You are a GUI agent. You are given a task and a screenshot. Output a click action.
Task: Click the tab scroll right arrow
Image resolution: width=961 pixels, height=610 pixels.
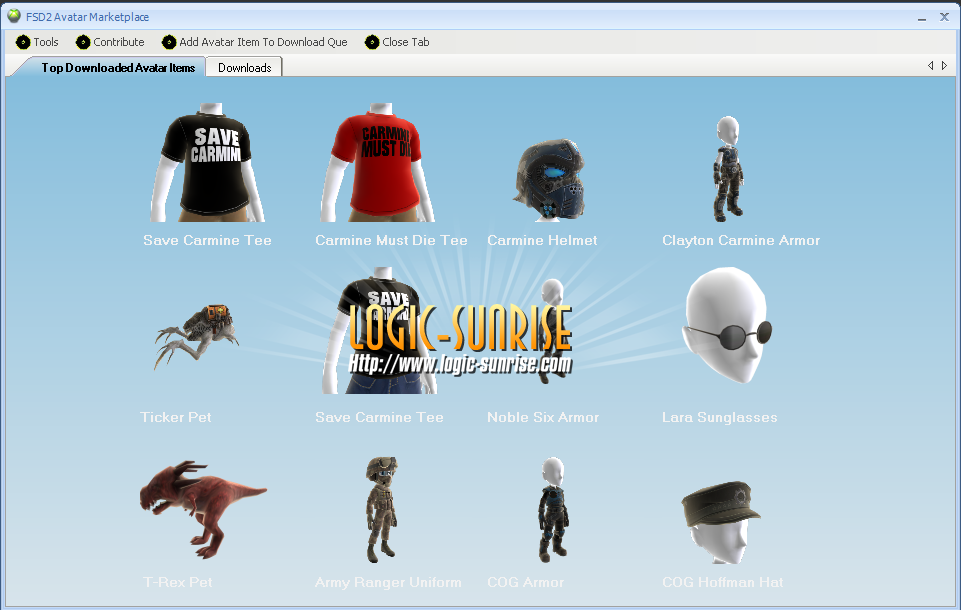click(x=944, y=65)
